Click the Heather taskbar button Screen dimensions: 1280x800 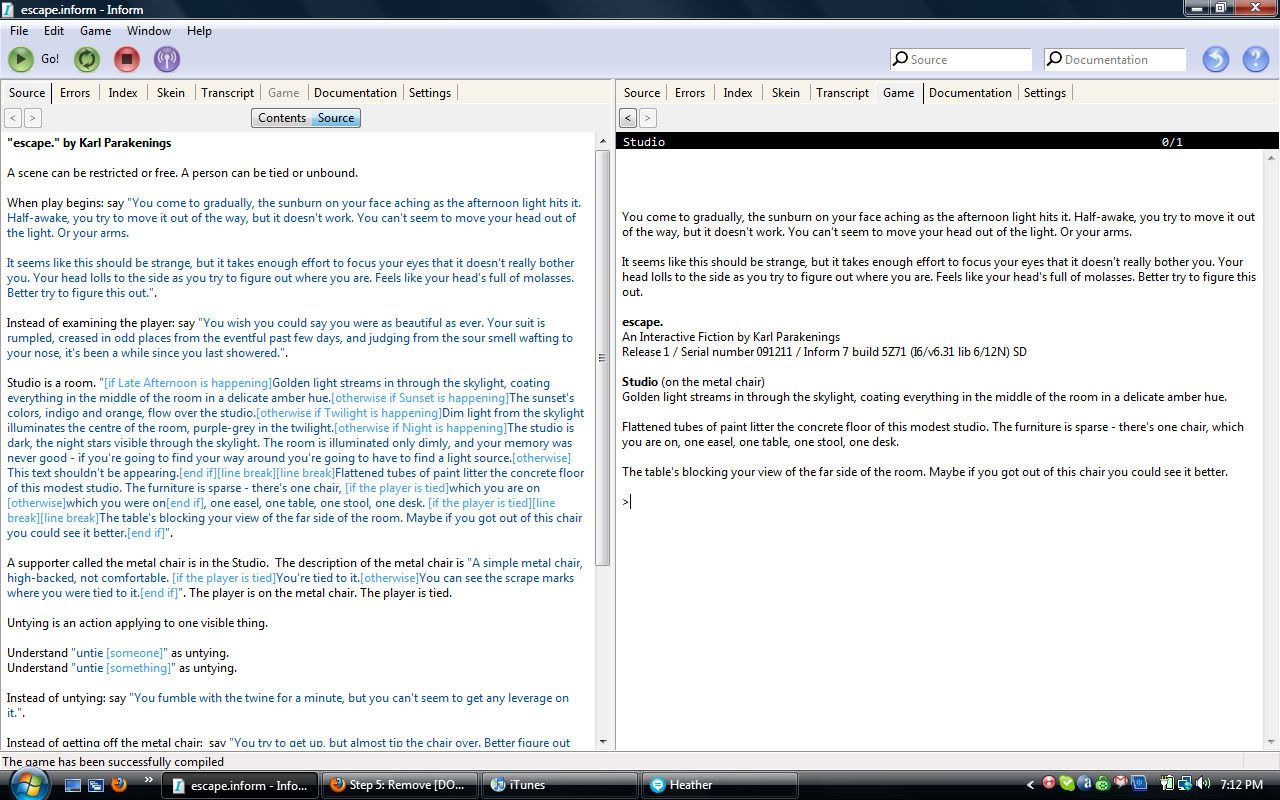[x=719, y=785]
